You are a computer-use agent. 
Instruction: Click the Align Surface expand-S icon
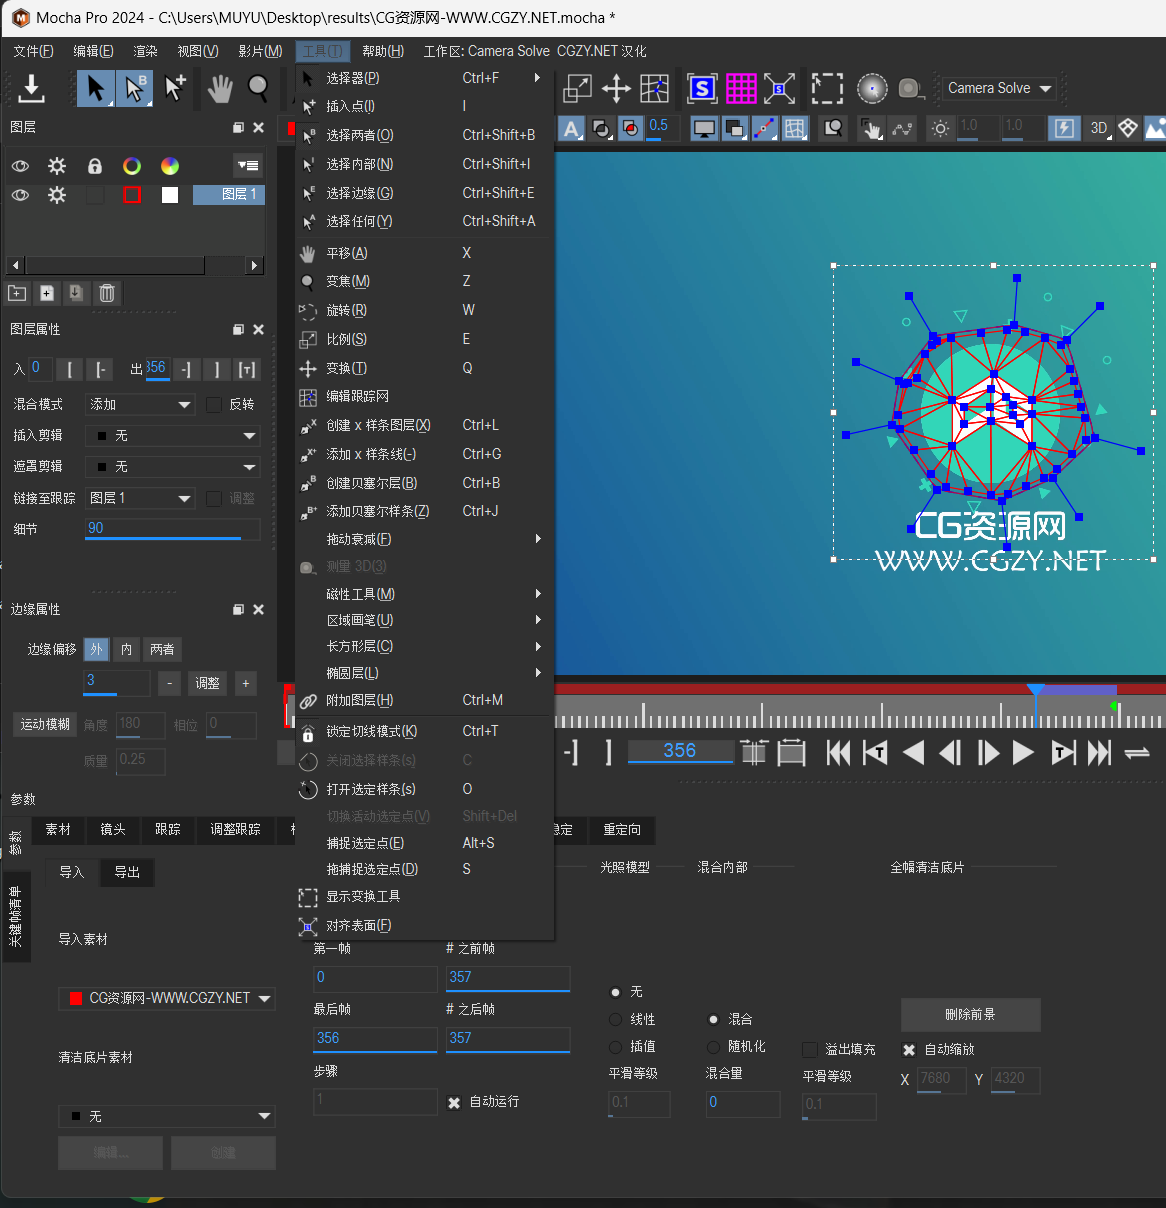(779, 89)
